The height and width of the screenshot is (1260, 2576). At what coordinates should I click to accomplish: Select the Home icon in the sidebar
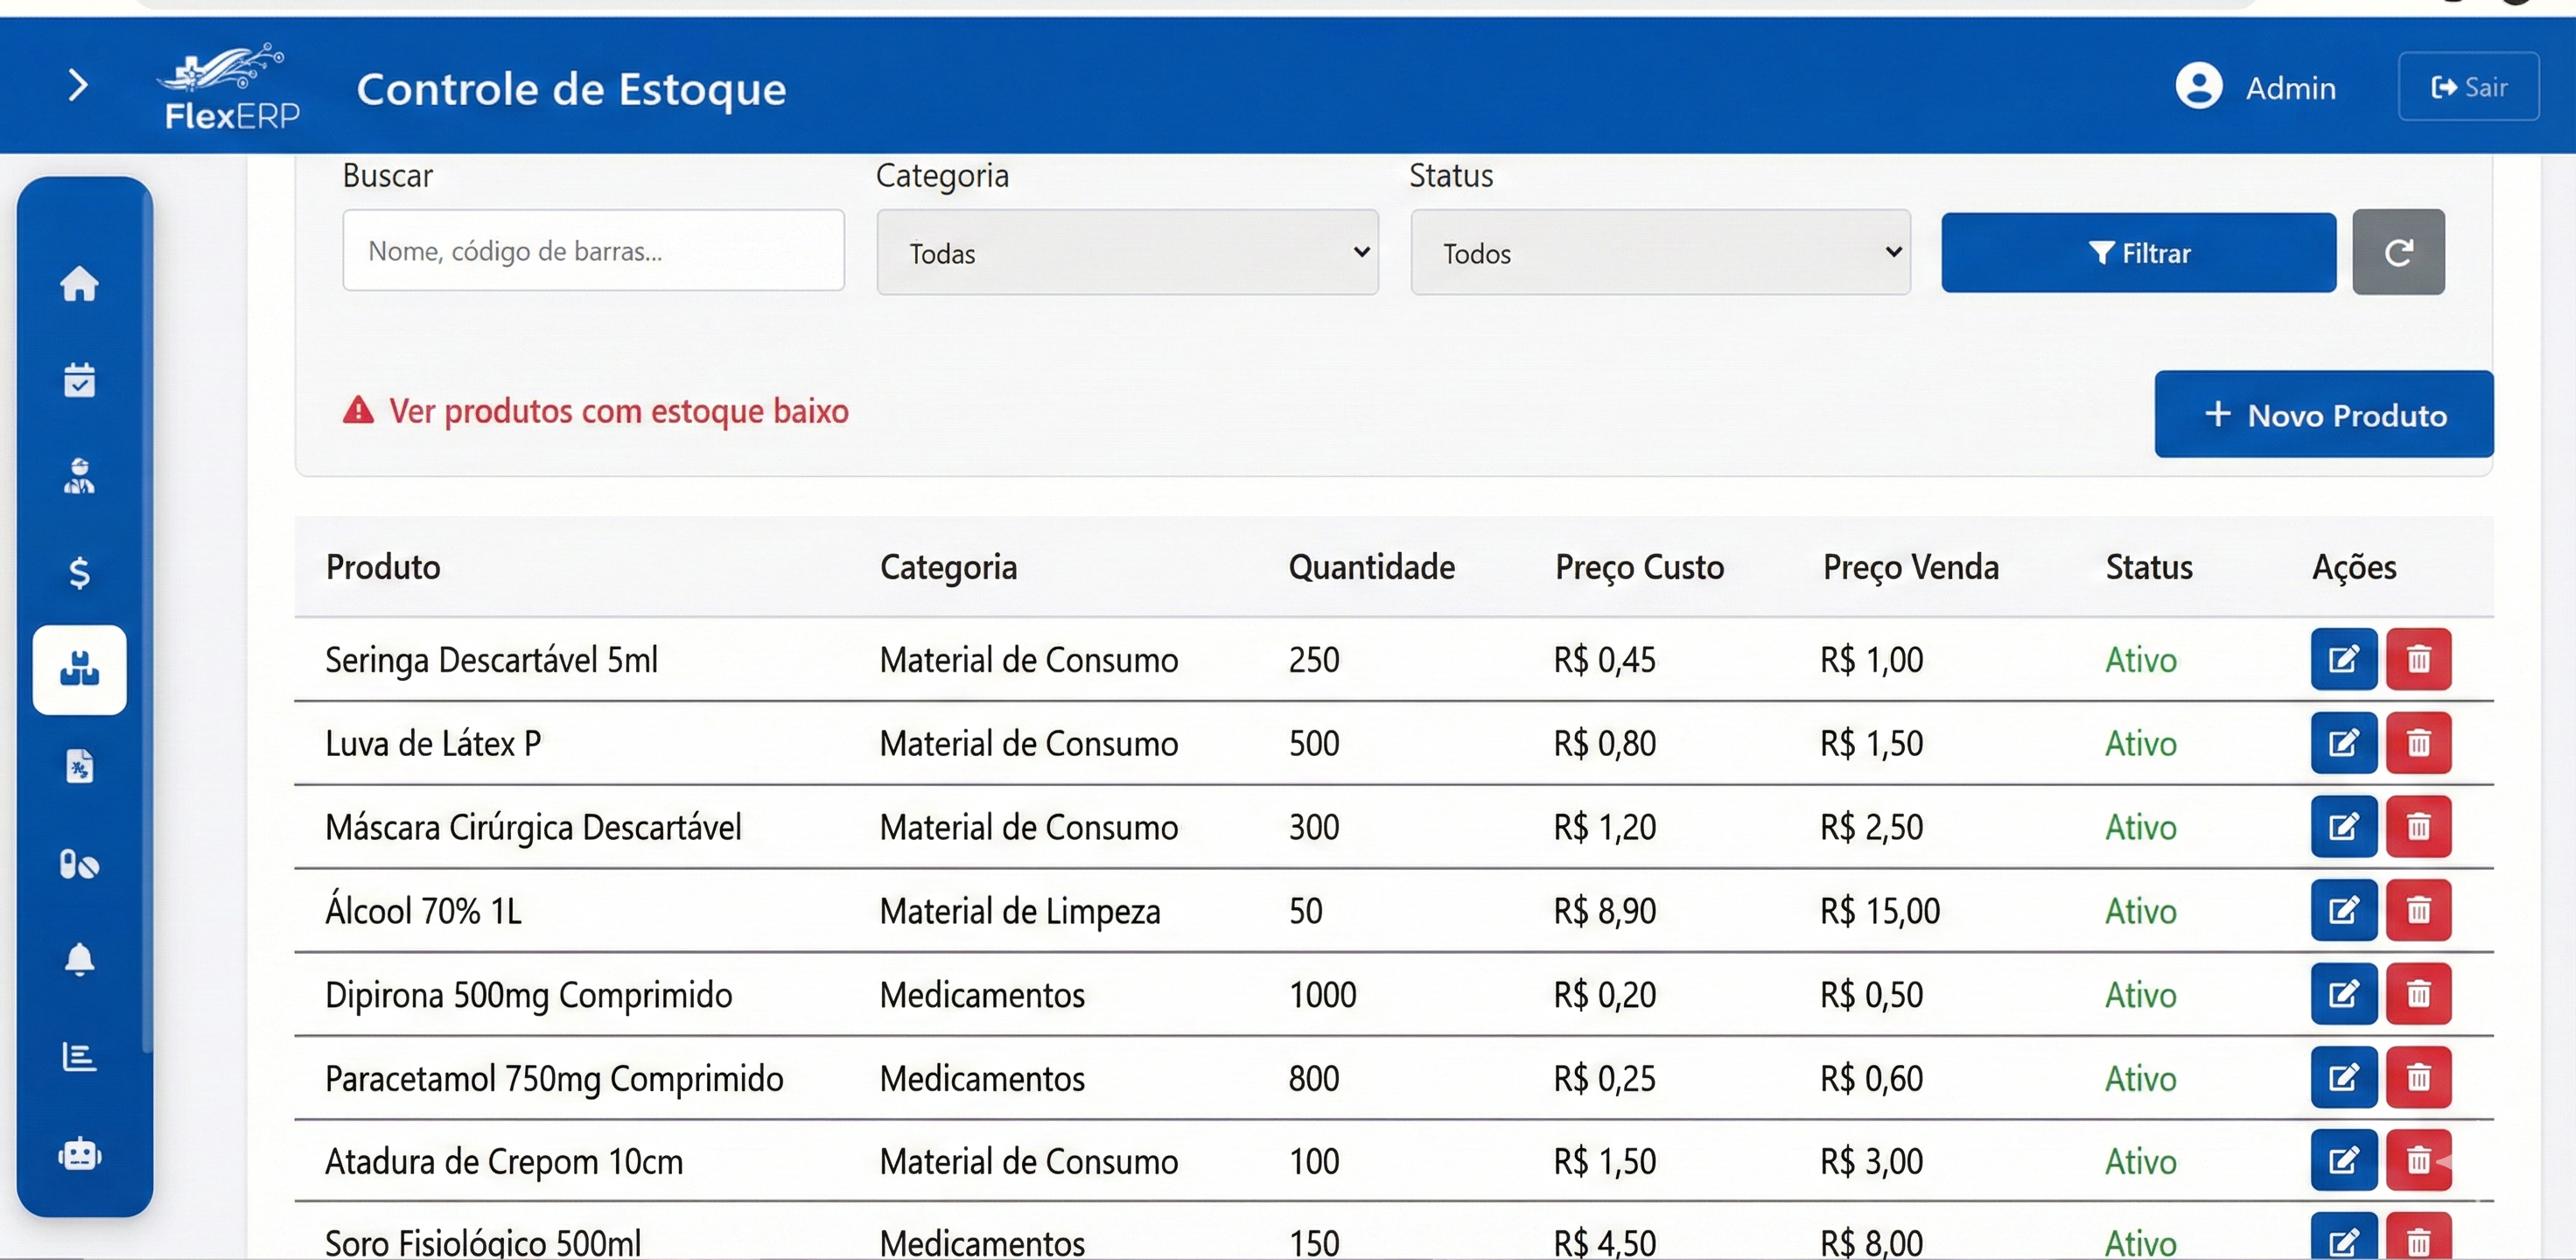click(80, 286)
